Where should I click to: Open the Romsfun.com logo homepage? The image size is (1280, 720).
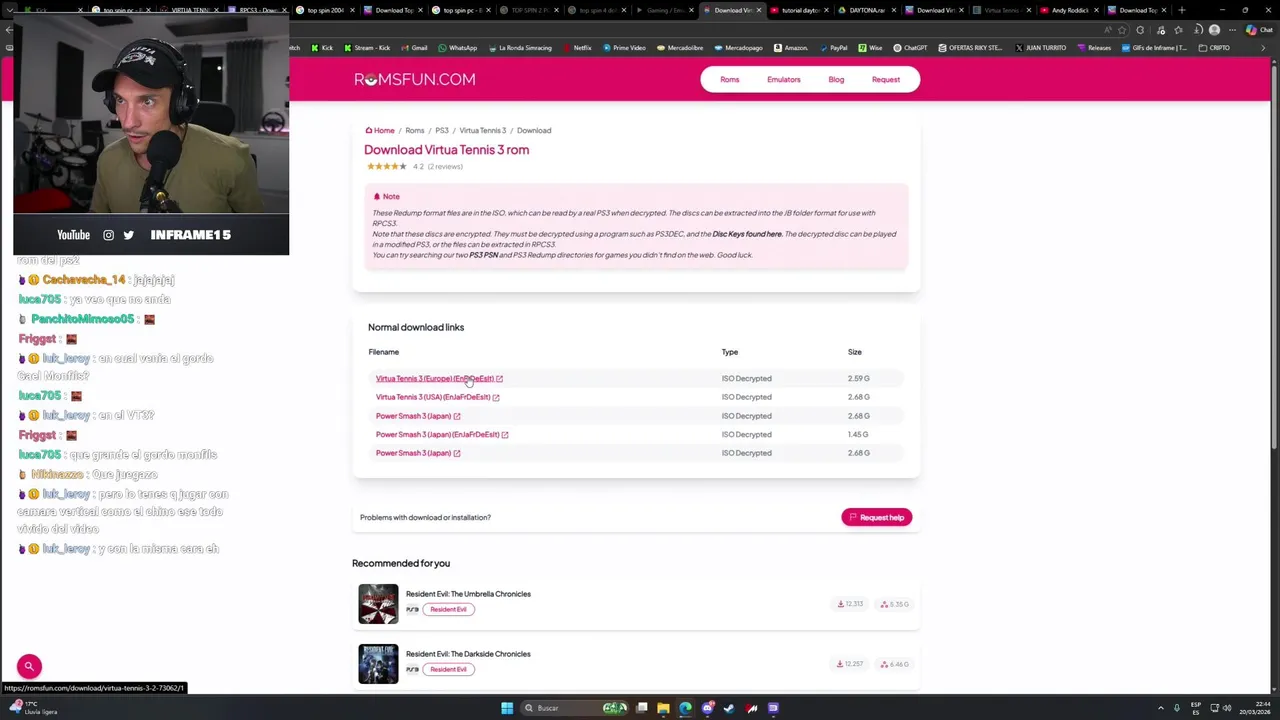tap(415, 79)
